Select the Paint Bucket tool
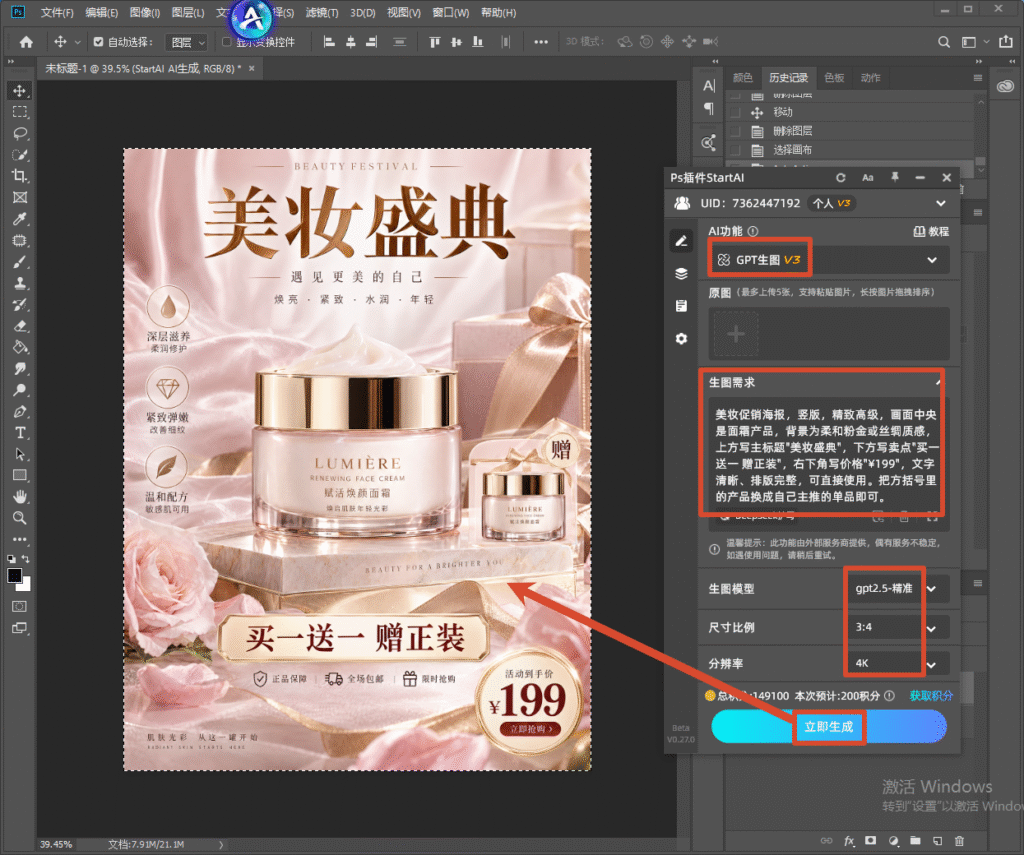1024x855 pixels. pos(20,347)
